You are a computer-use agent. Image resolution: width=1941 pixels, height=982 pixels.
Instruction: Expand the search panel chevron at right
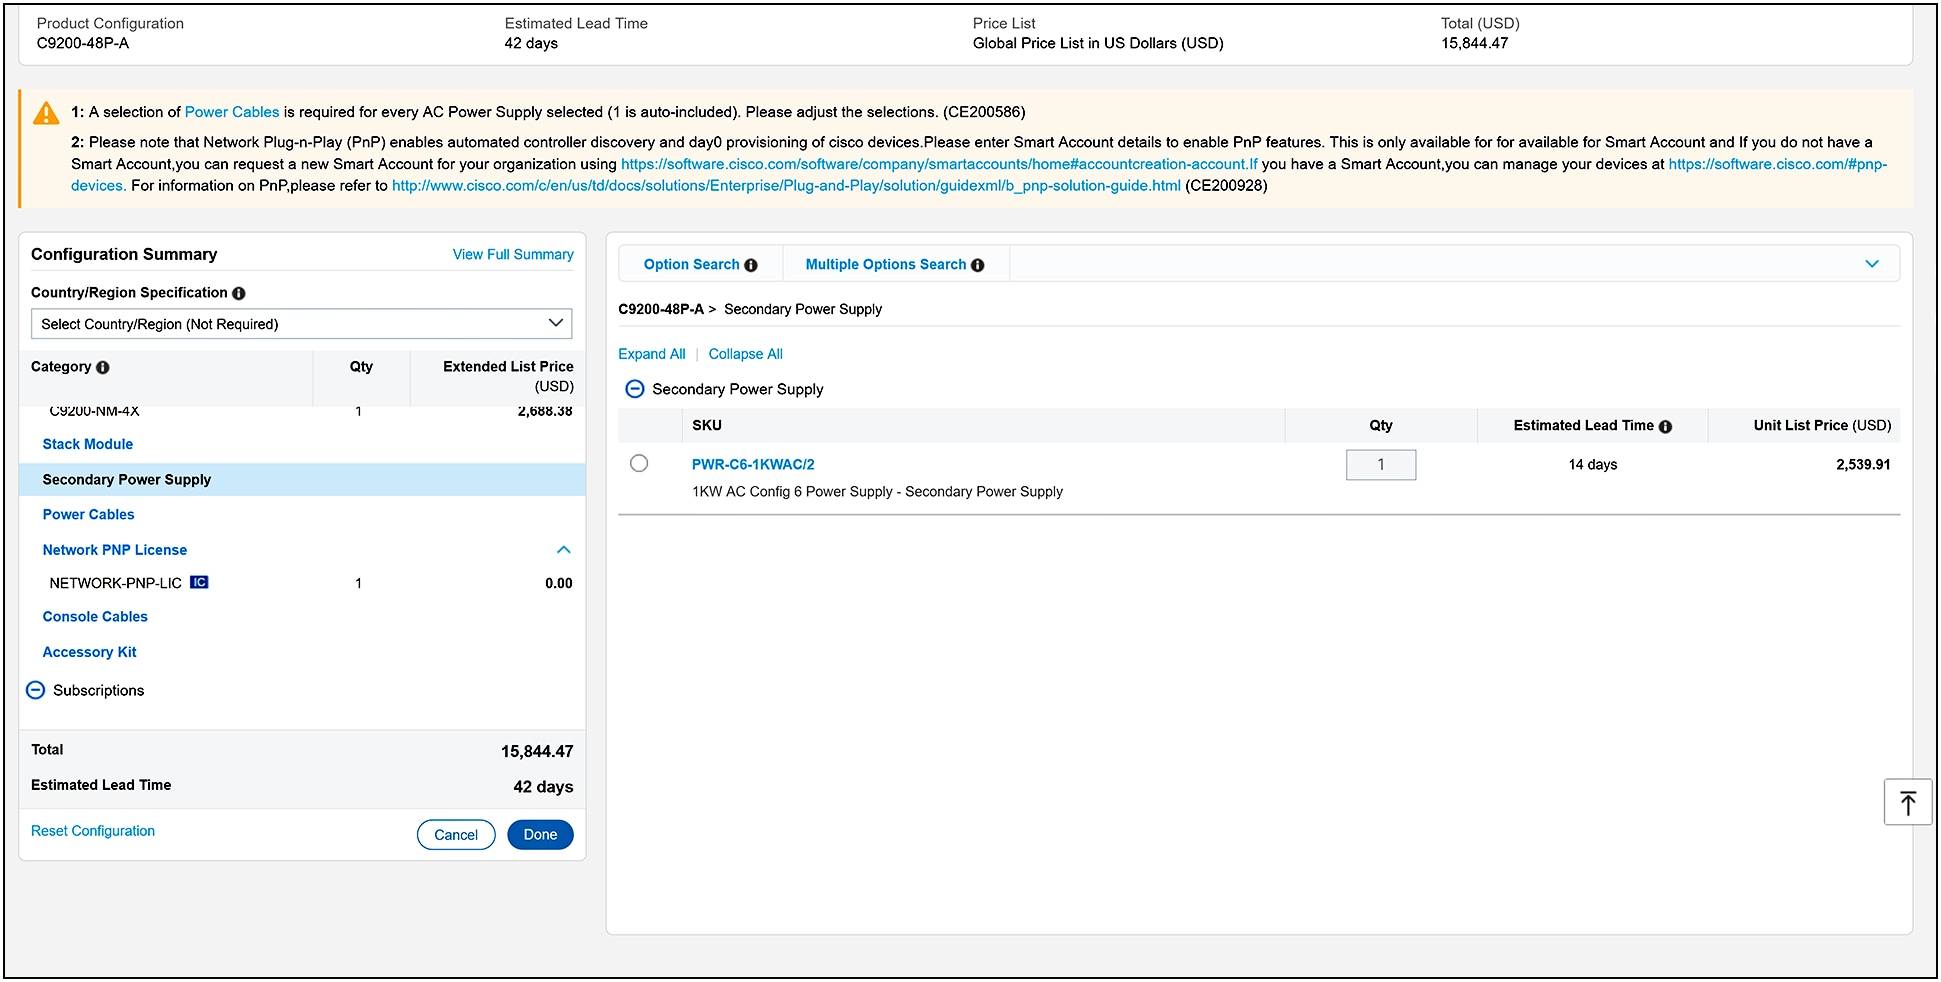tap(1872, 264)
